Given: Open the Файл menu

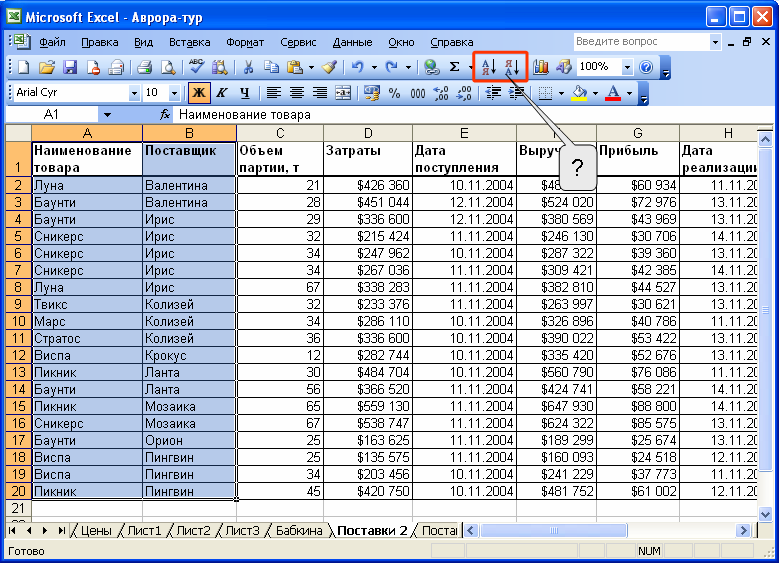Looking at the screenshot, I should pos(52,42).
